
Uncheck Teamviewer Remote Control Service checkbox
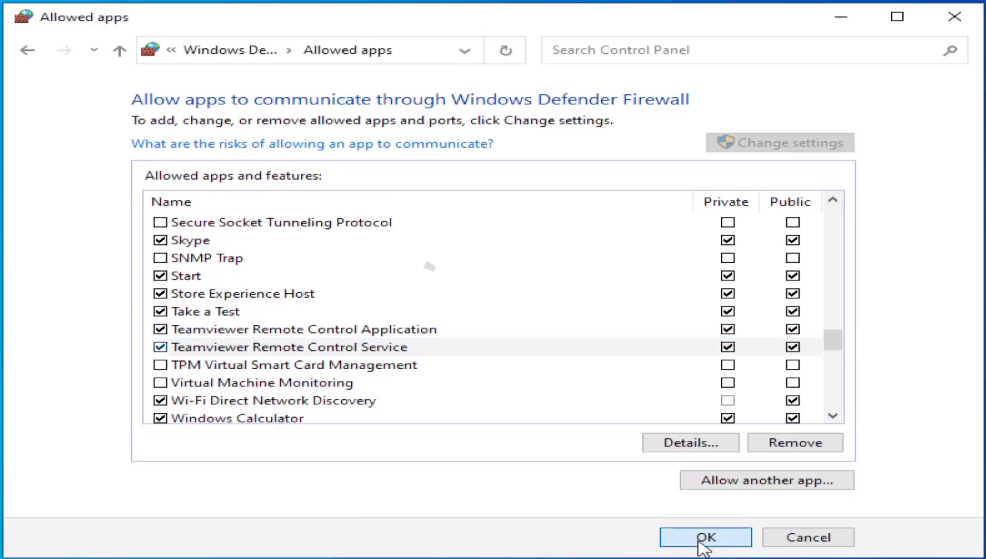pos(160,347)
